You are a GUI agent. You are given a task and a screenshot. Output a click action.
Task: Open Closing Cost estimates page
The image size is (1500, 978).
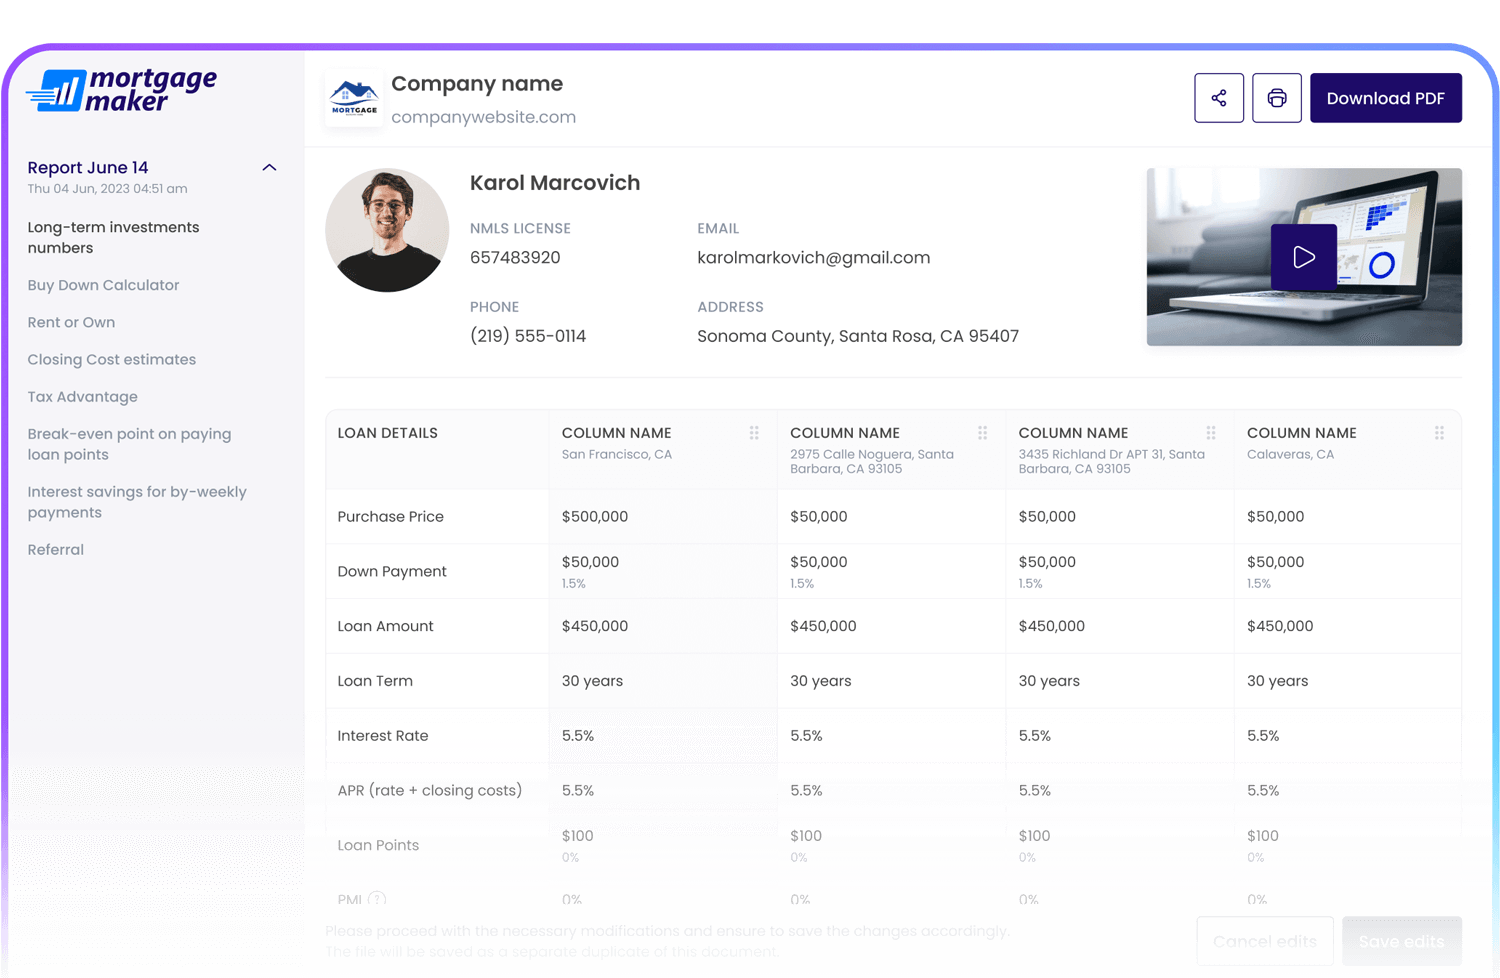[111, 359]
